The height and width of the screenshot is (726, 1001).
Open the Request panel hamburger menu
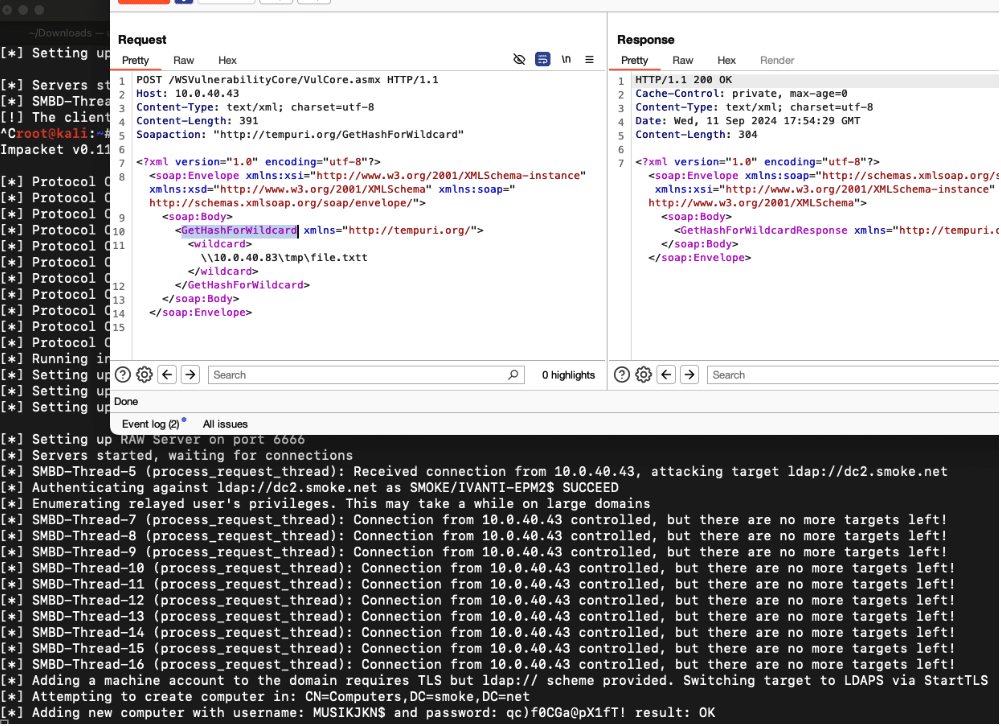tap(589, 59)
